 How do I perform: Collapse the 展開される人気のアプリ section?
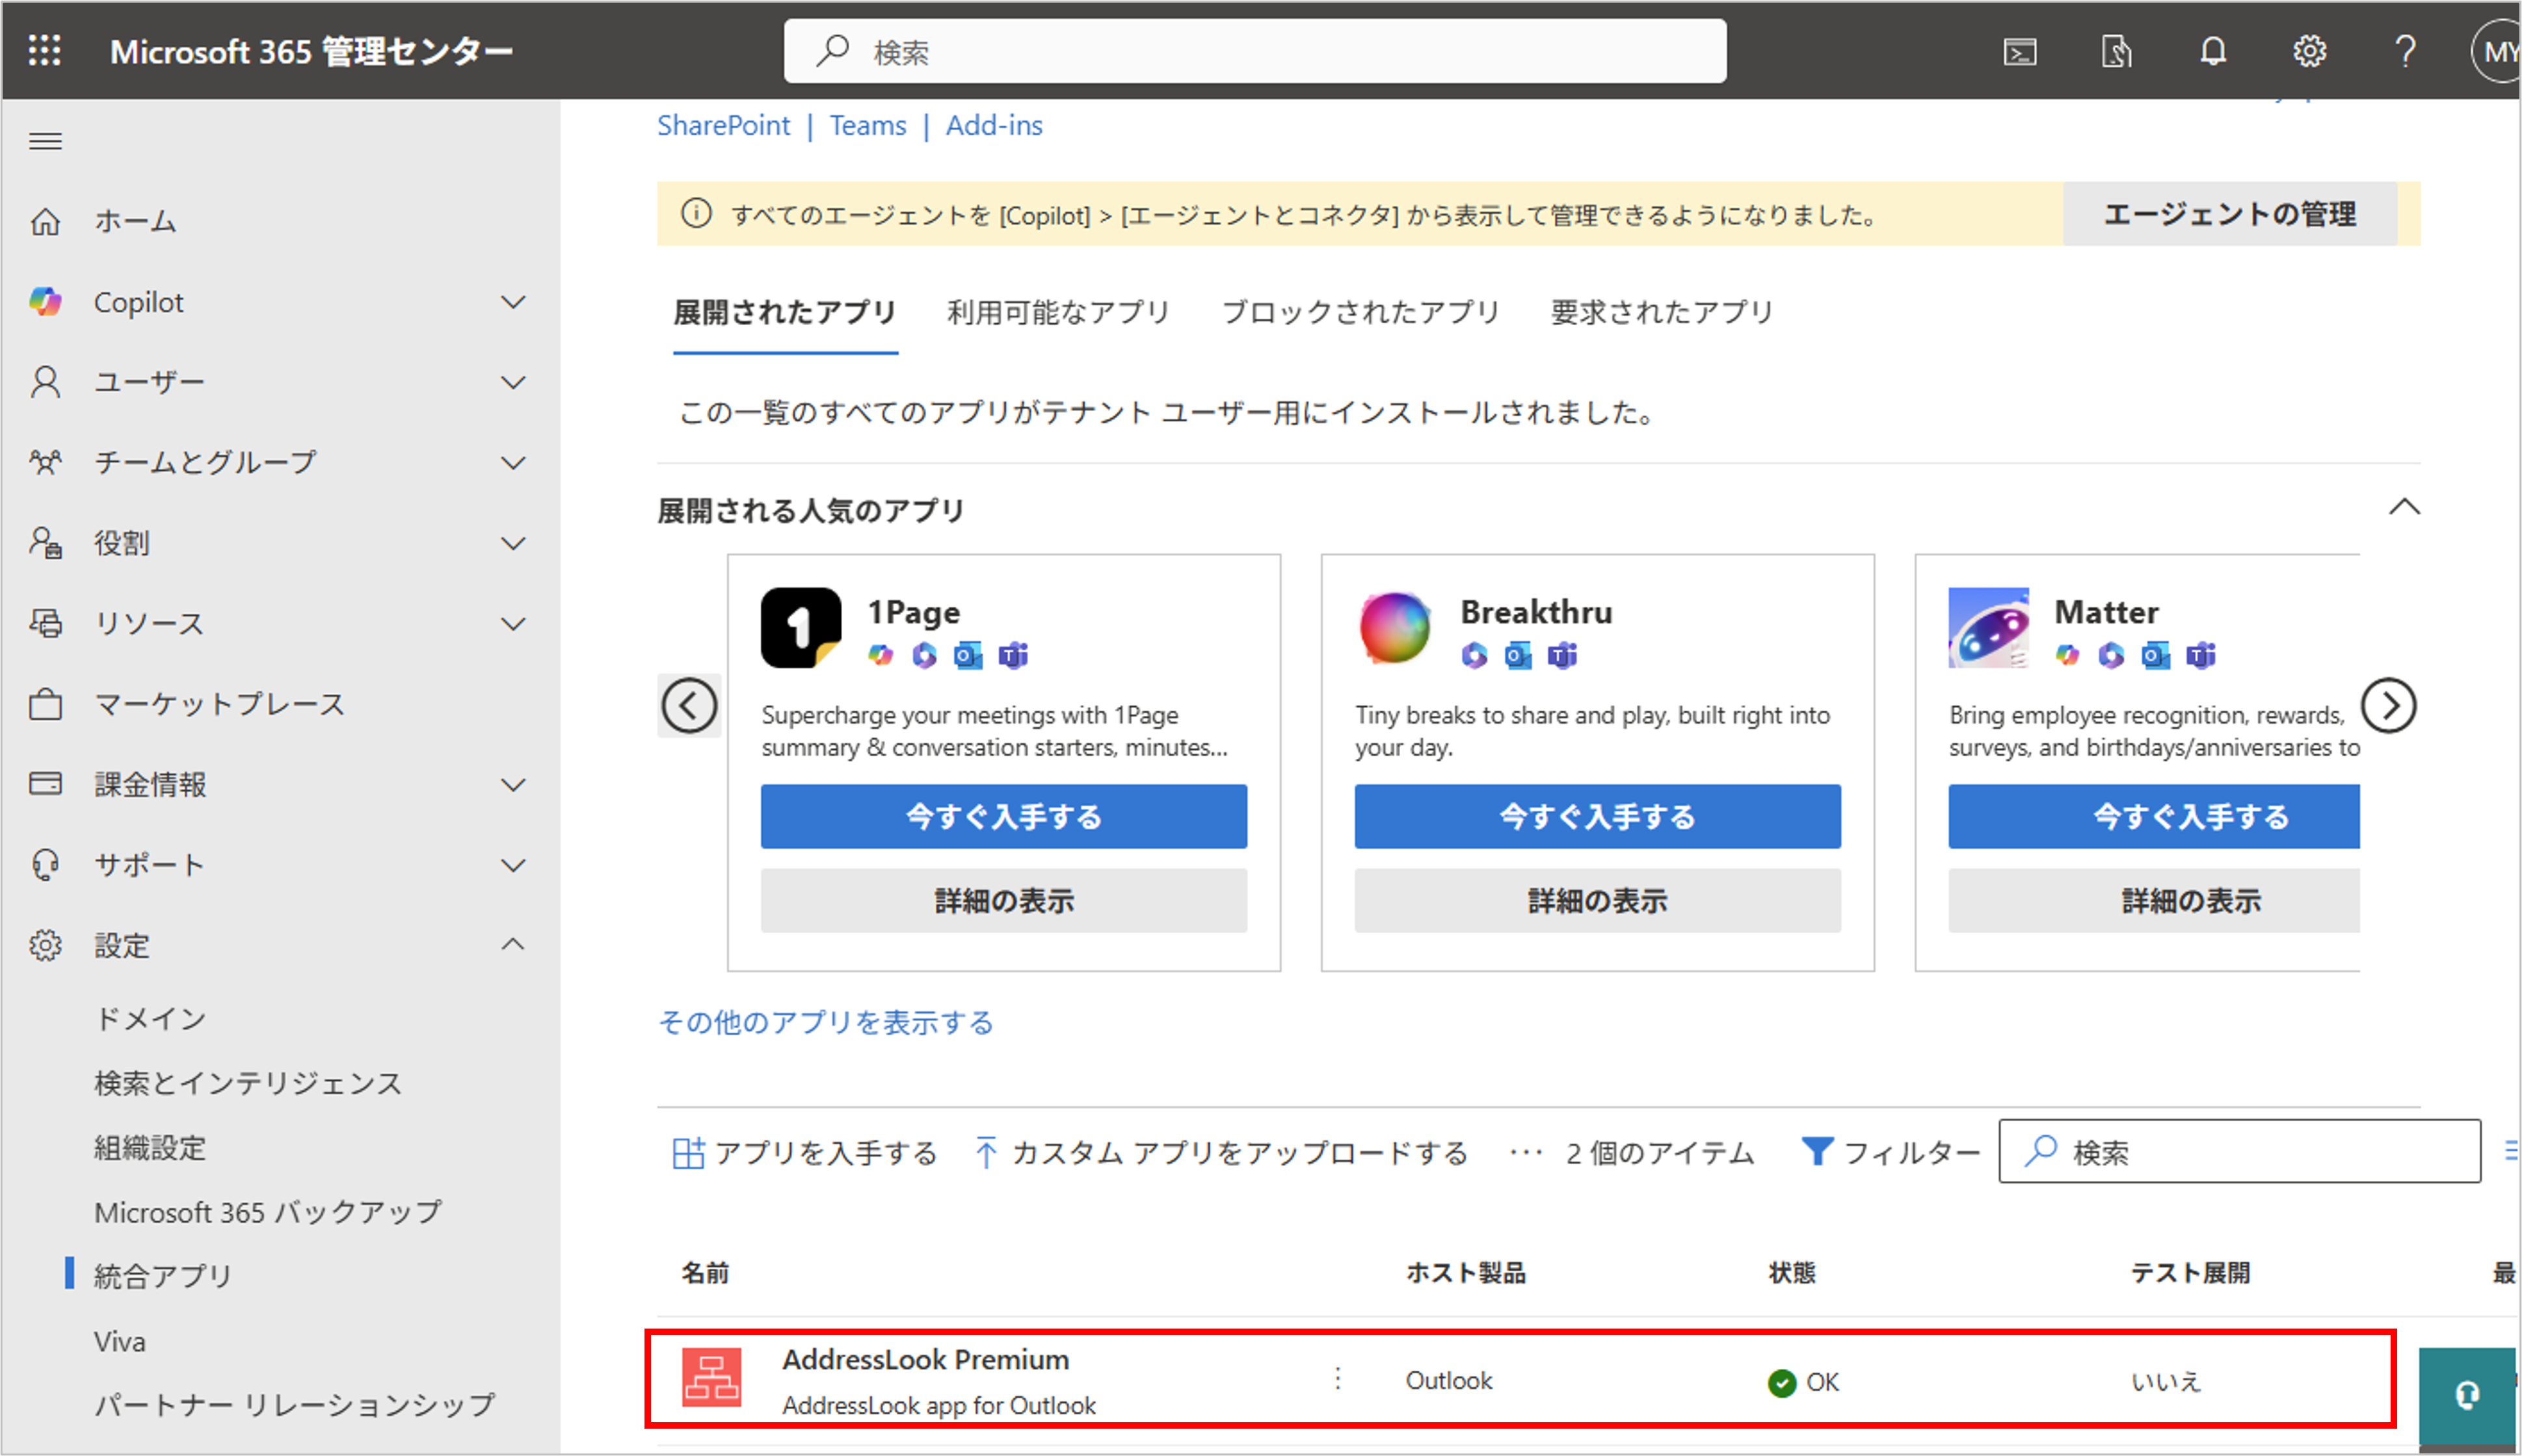coord(2404,508)
